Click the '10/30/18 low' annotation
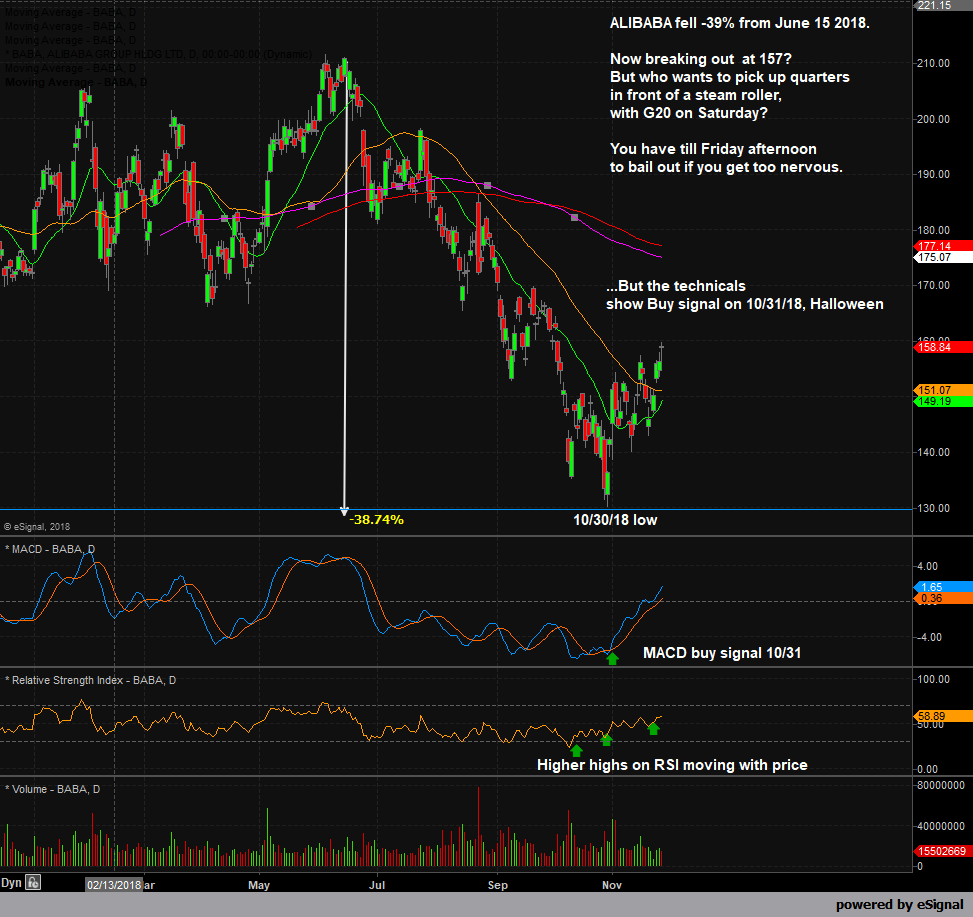 pyautogui.click(x=615, y=520)
